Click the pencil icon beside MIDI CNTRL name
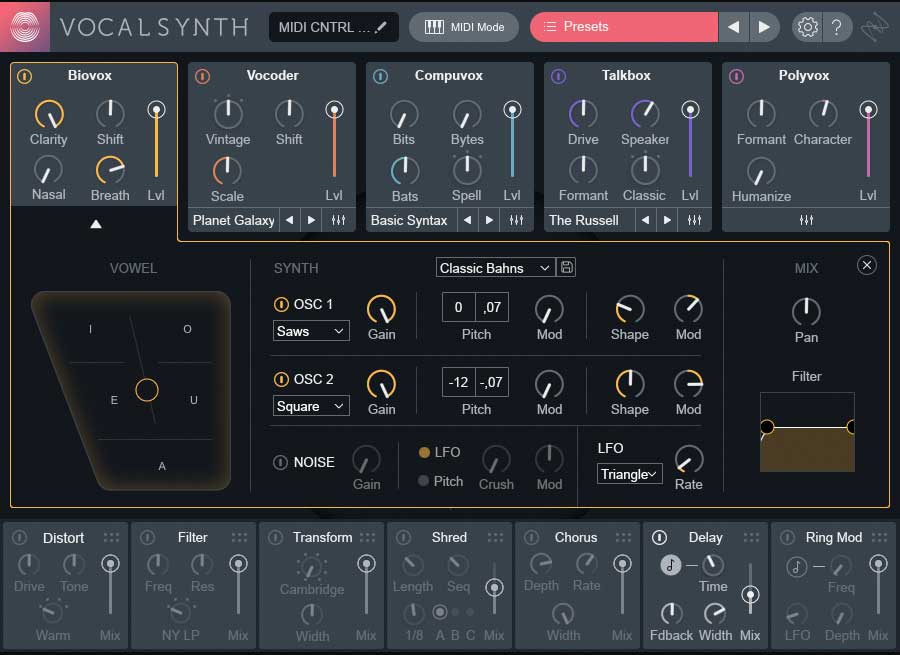Image resolution: width=900 pixels, height=655 pixels. (381, 27)
